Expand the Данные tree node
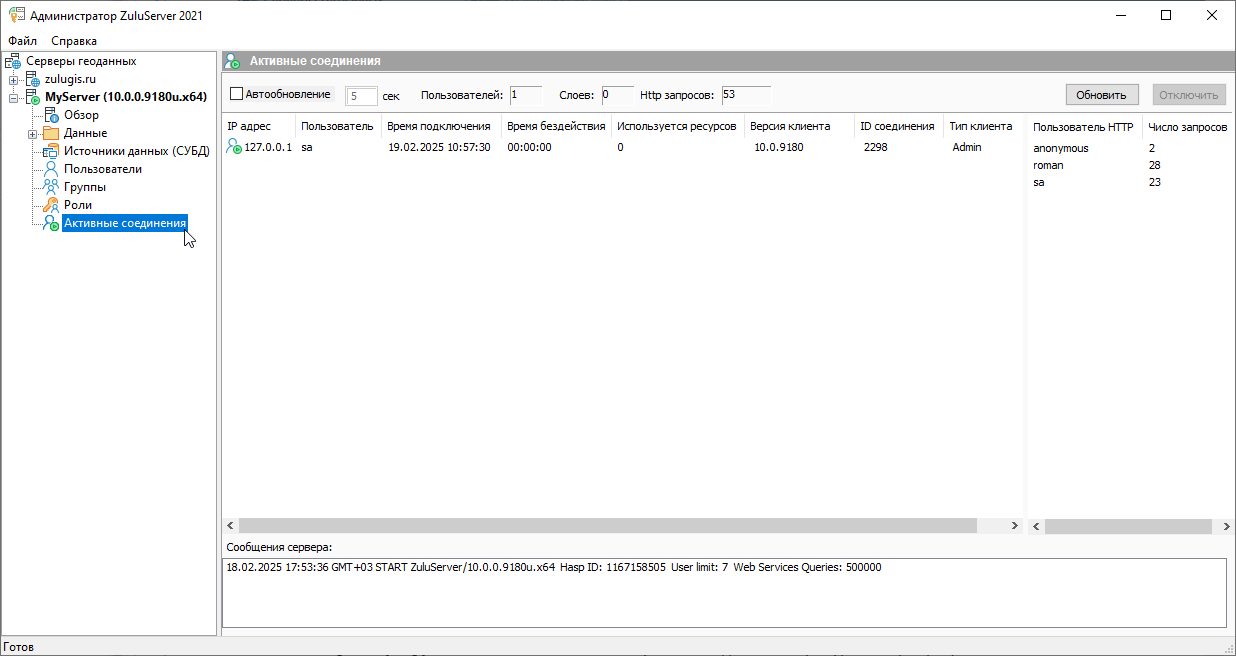The image size is (1236, 656). 32,133
